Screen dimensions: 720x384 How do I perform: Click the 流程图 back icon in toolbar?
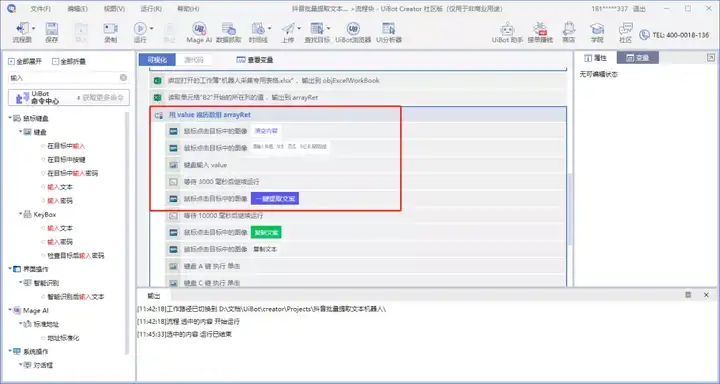[x=22, y=28]
